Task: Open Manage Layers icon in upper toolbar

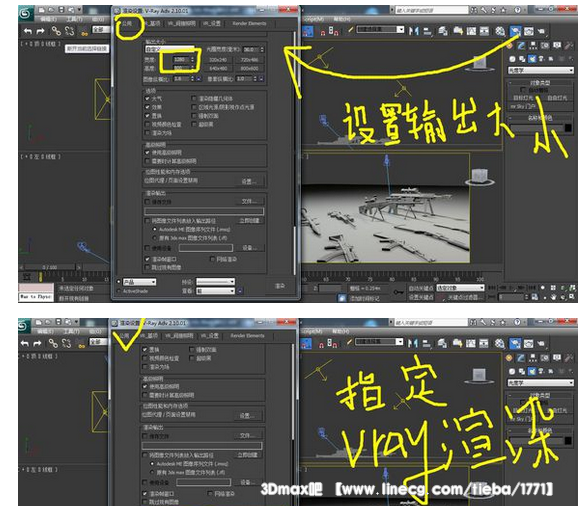Action: pos(443,31)
